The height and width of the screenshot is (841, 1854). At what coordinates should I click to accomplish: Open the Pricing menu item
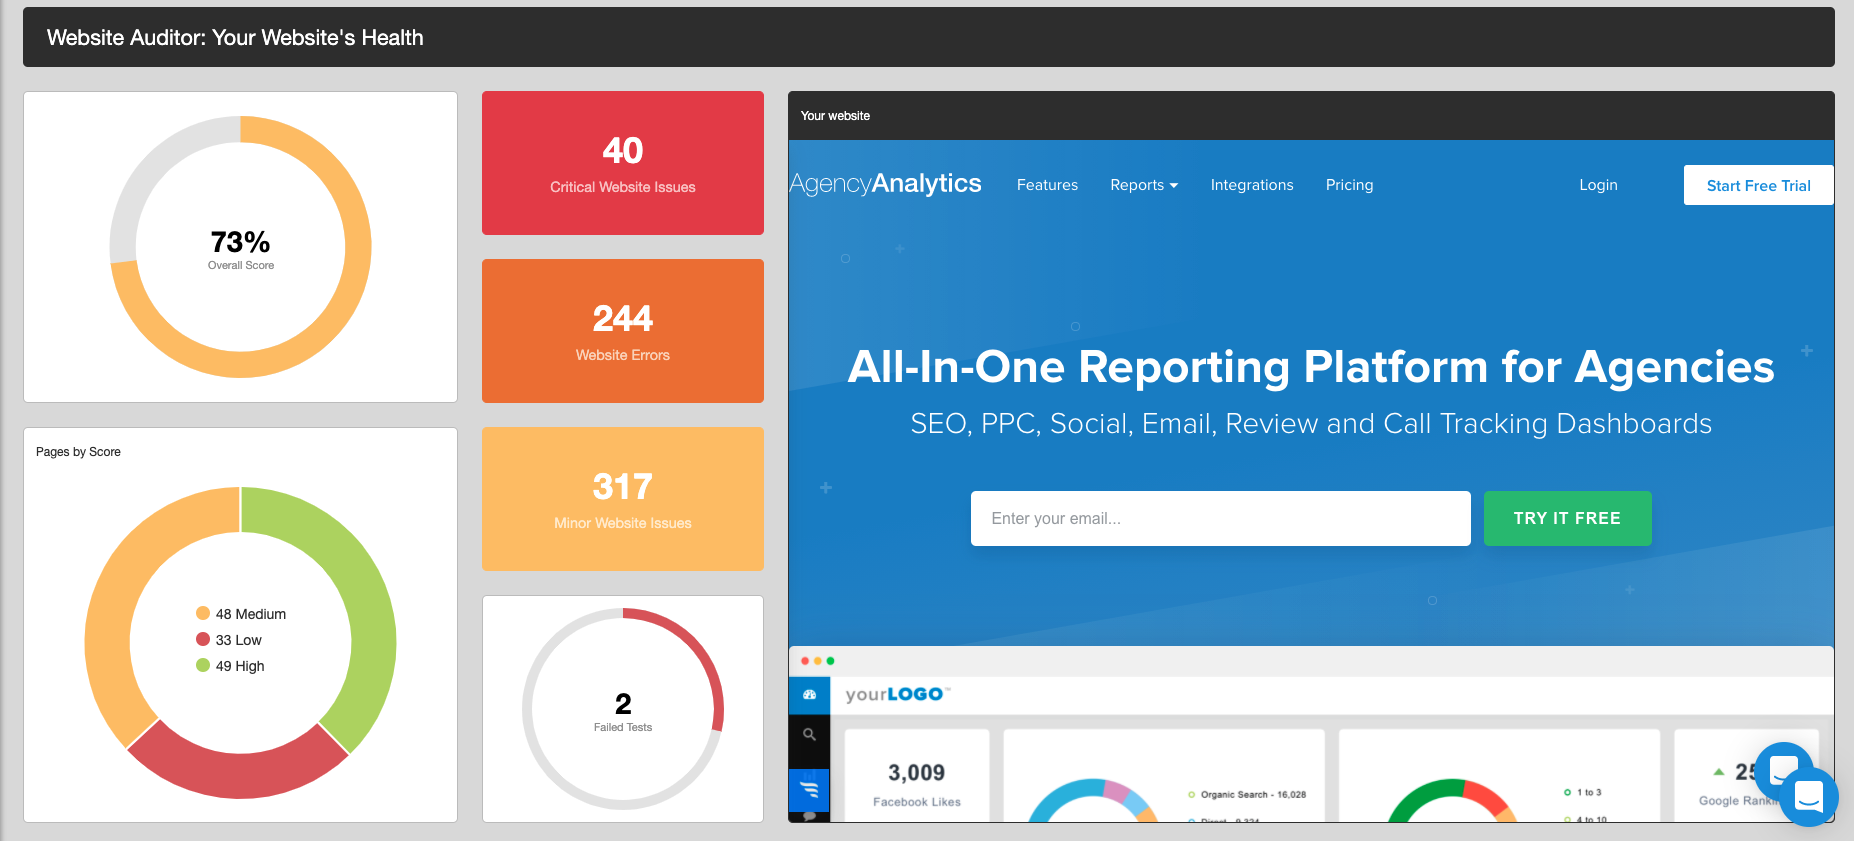1349,185
